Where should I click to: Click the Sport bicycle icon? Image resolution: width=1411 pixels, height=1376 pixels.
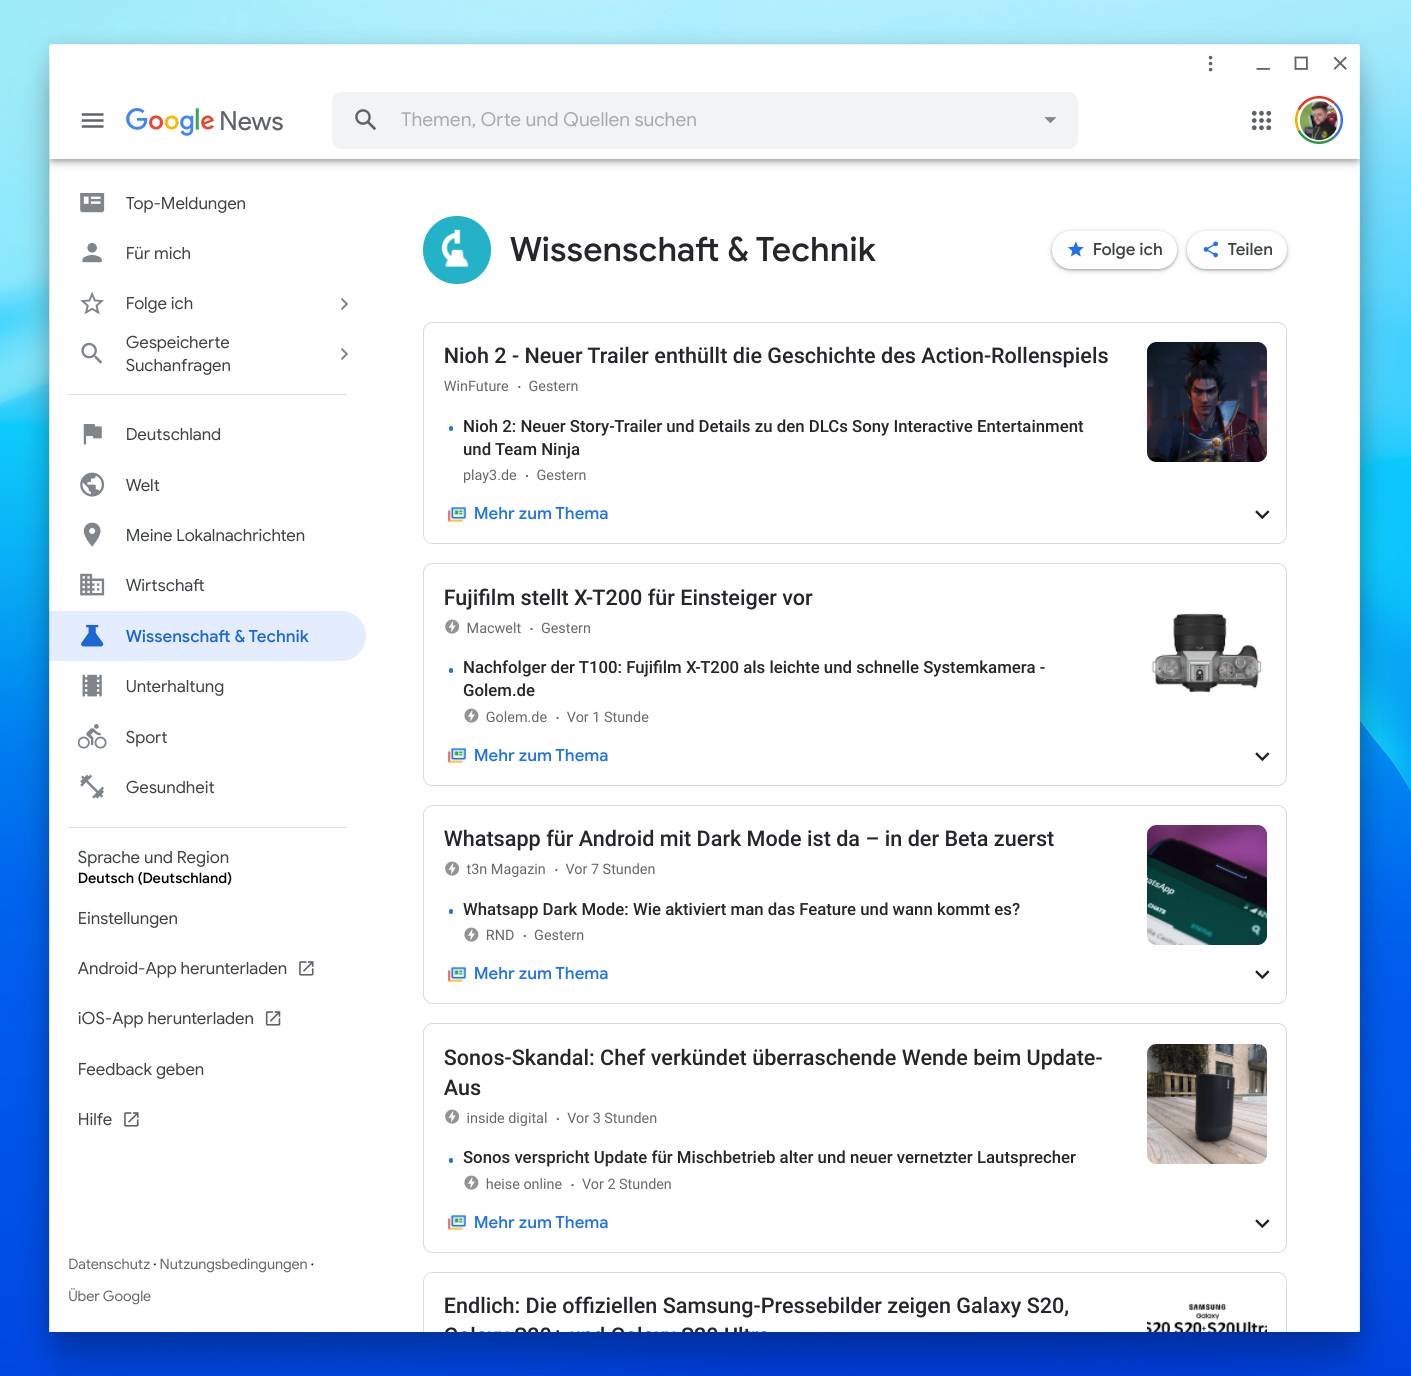pos(92,737)
